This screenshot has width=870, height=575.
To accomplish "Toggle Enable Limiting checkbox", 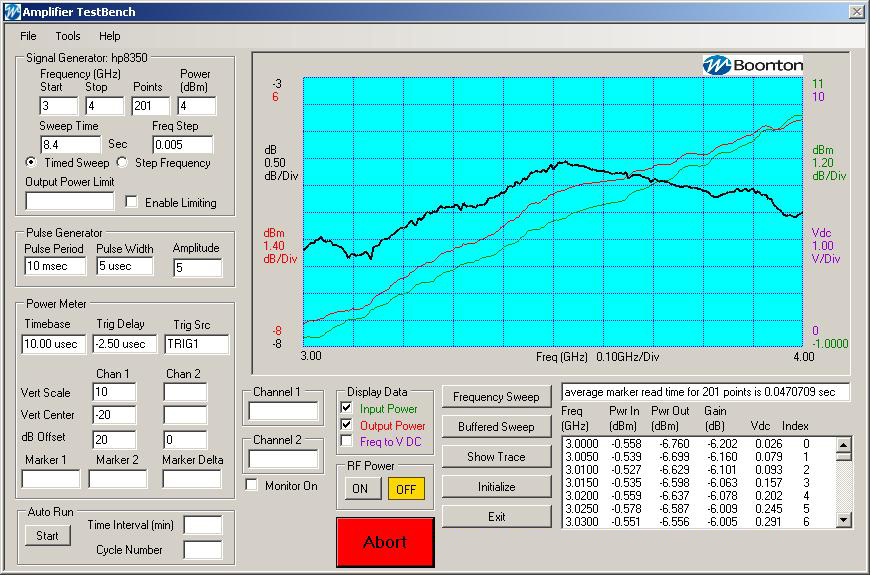I will coord(132,203).
